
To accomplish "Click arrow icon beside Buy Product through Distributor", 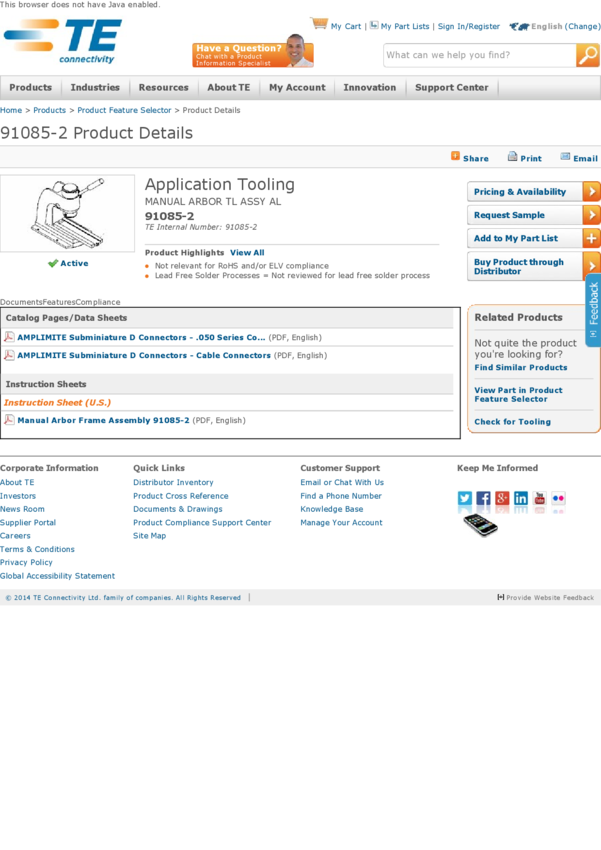I will point(591,266).
